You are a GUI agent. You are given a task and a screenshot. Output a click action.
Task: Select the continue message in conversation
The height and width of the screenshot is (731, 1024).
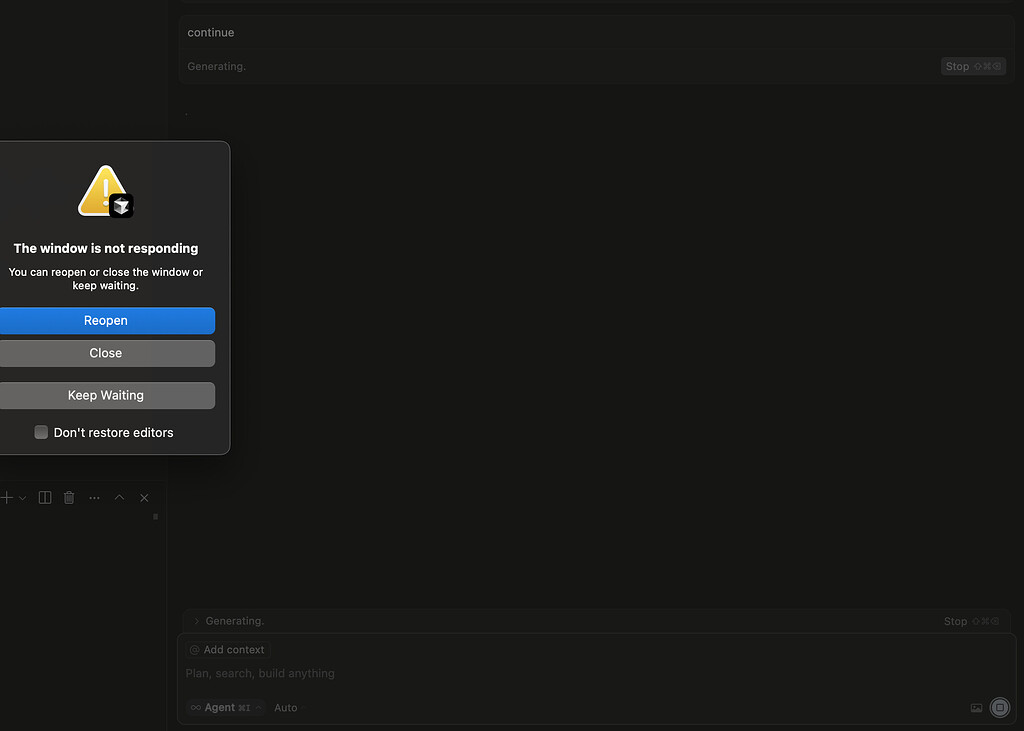pyautogui.click(x=210, y=32)
